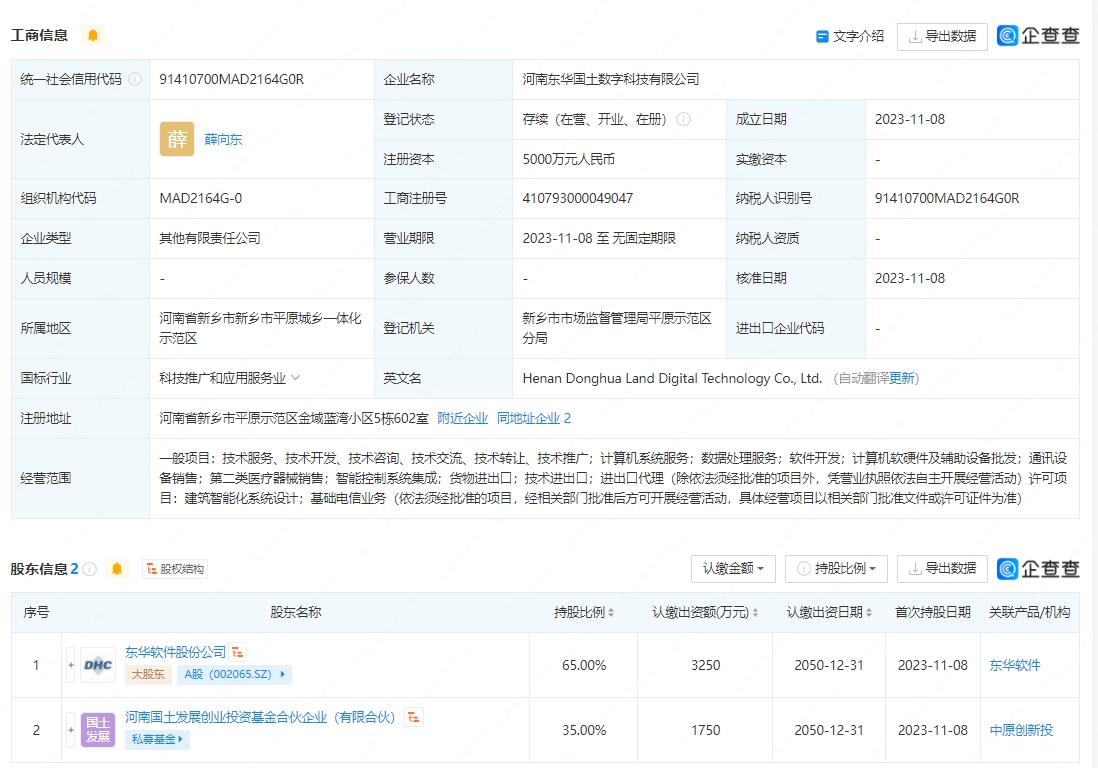1098x768 pixels.
Task: Select the 65.00% shareholding cell
Action: point(584,665)
